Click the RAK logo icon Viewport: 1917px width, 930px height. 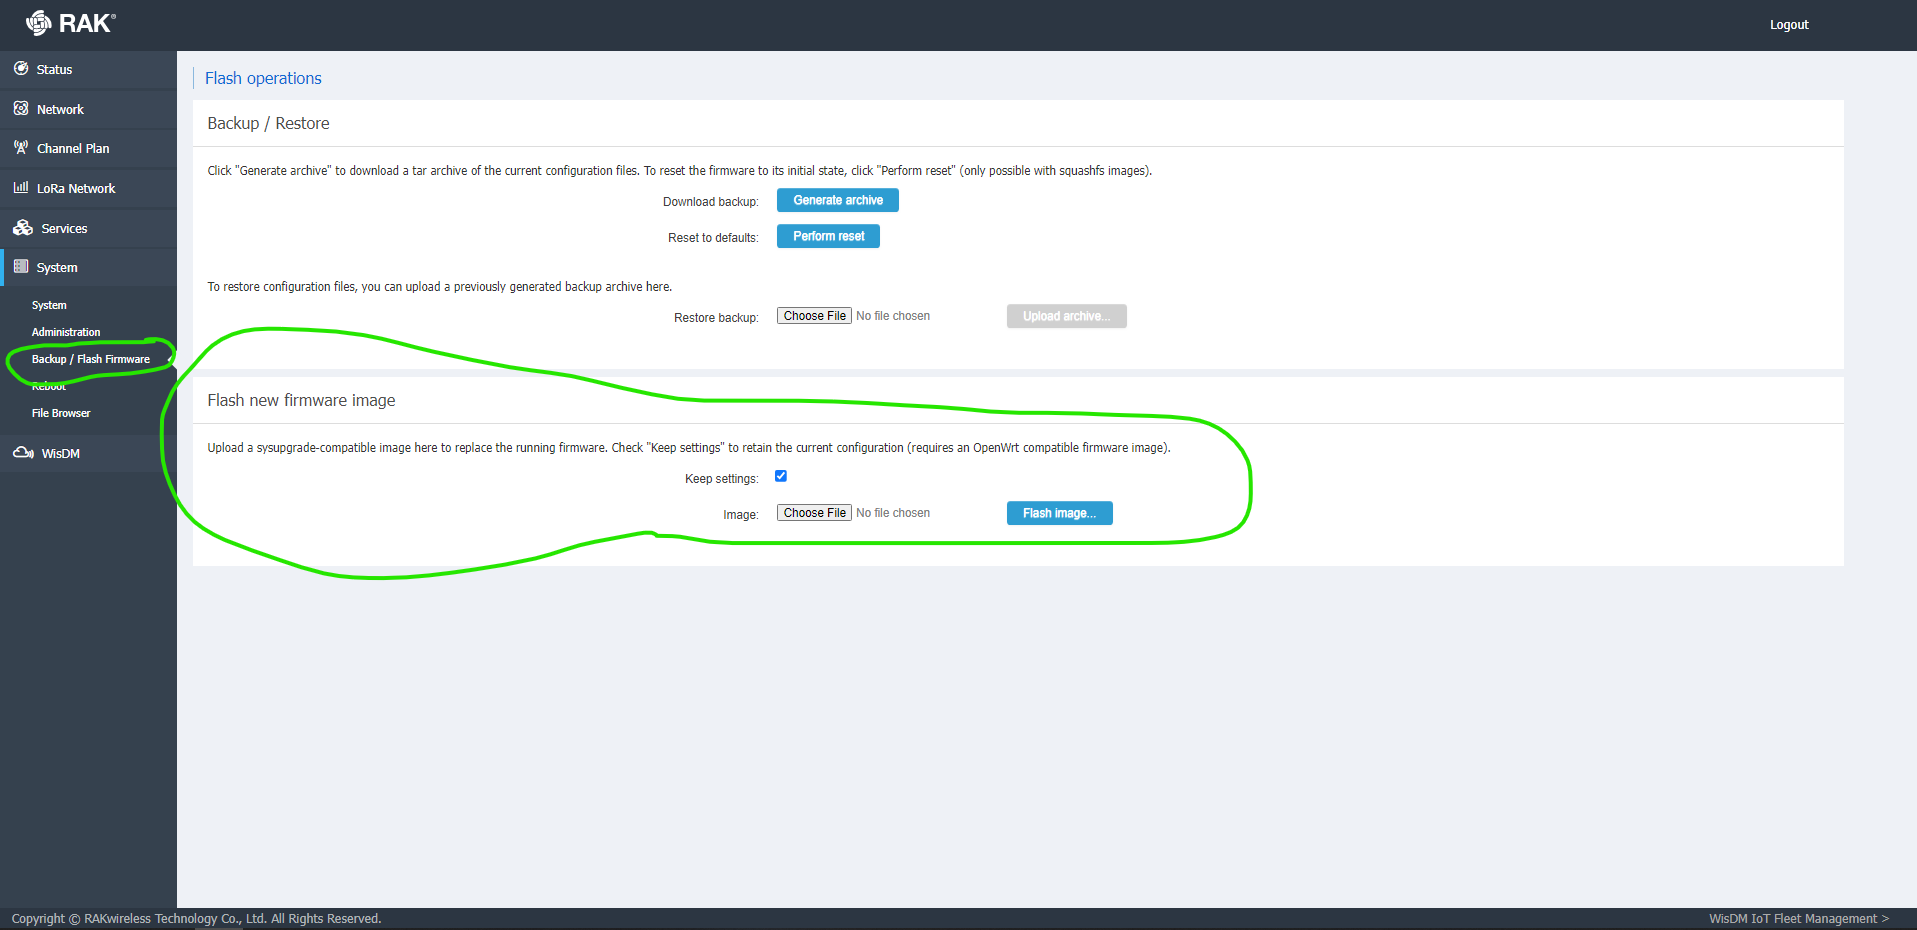coord(38,23)
